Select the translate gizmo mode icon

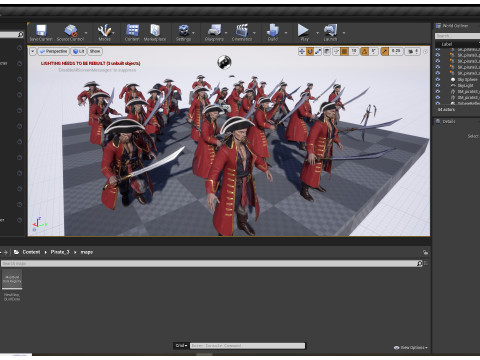click(x=302, y=51)
